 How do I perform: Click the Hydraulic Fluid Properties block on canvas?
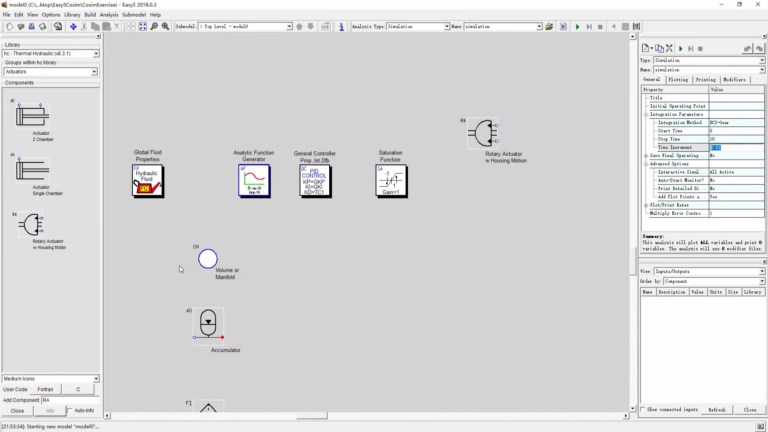click(x=147, y=181)
